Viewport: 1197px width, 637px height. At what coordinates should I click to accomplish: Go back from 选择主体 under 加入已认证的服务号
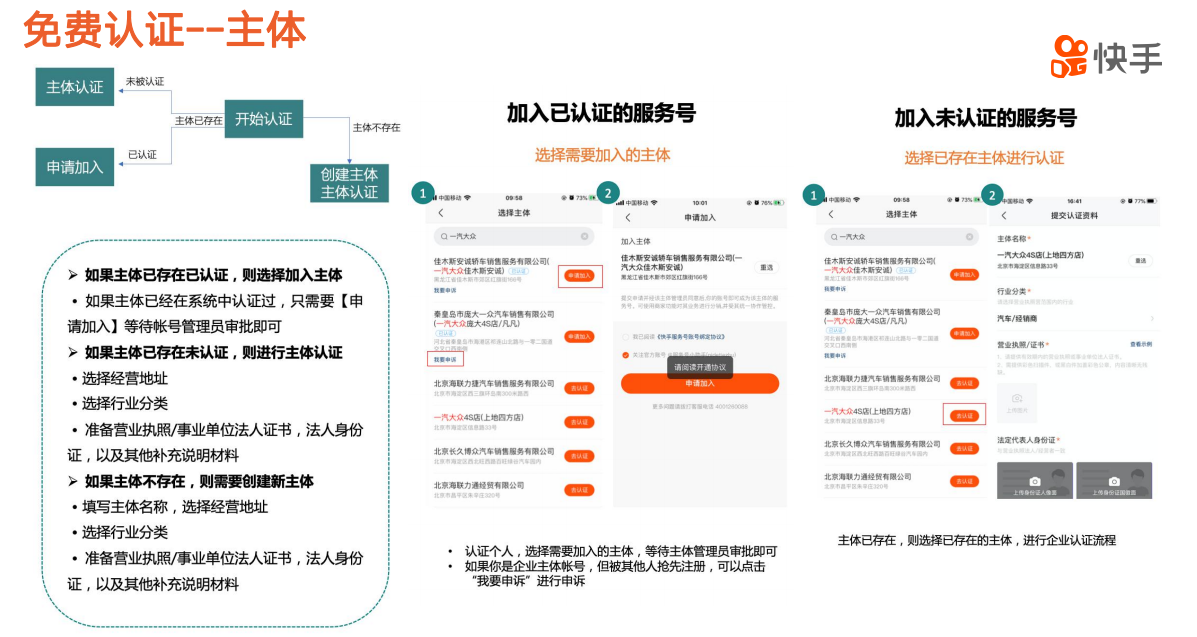pyautogui.click(x=441, y=213)
